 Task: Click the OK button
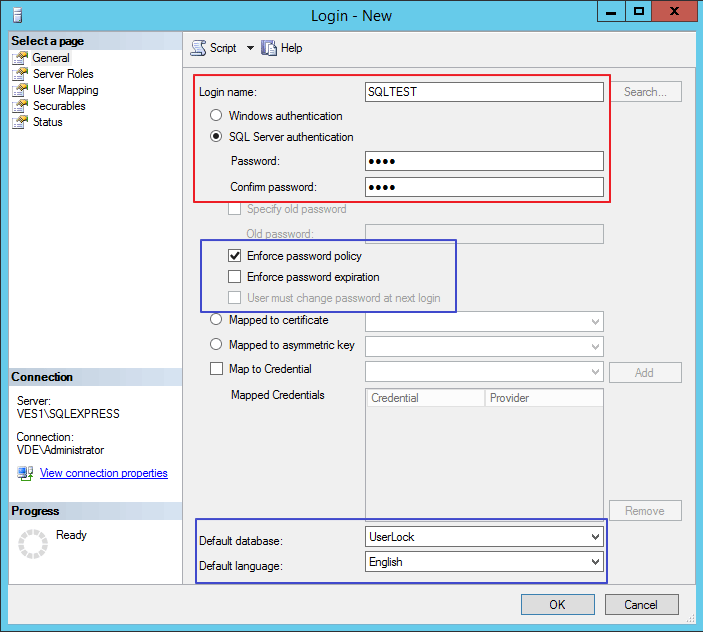[558, 605]
